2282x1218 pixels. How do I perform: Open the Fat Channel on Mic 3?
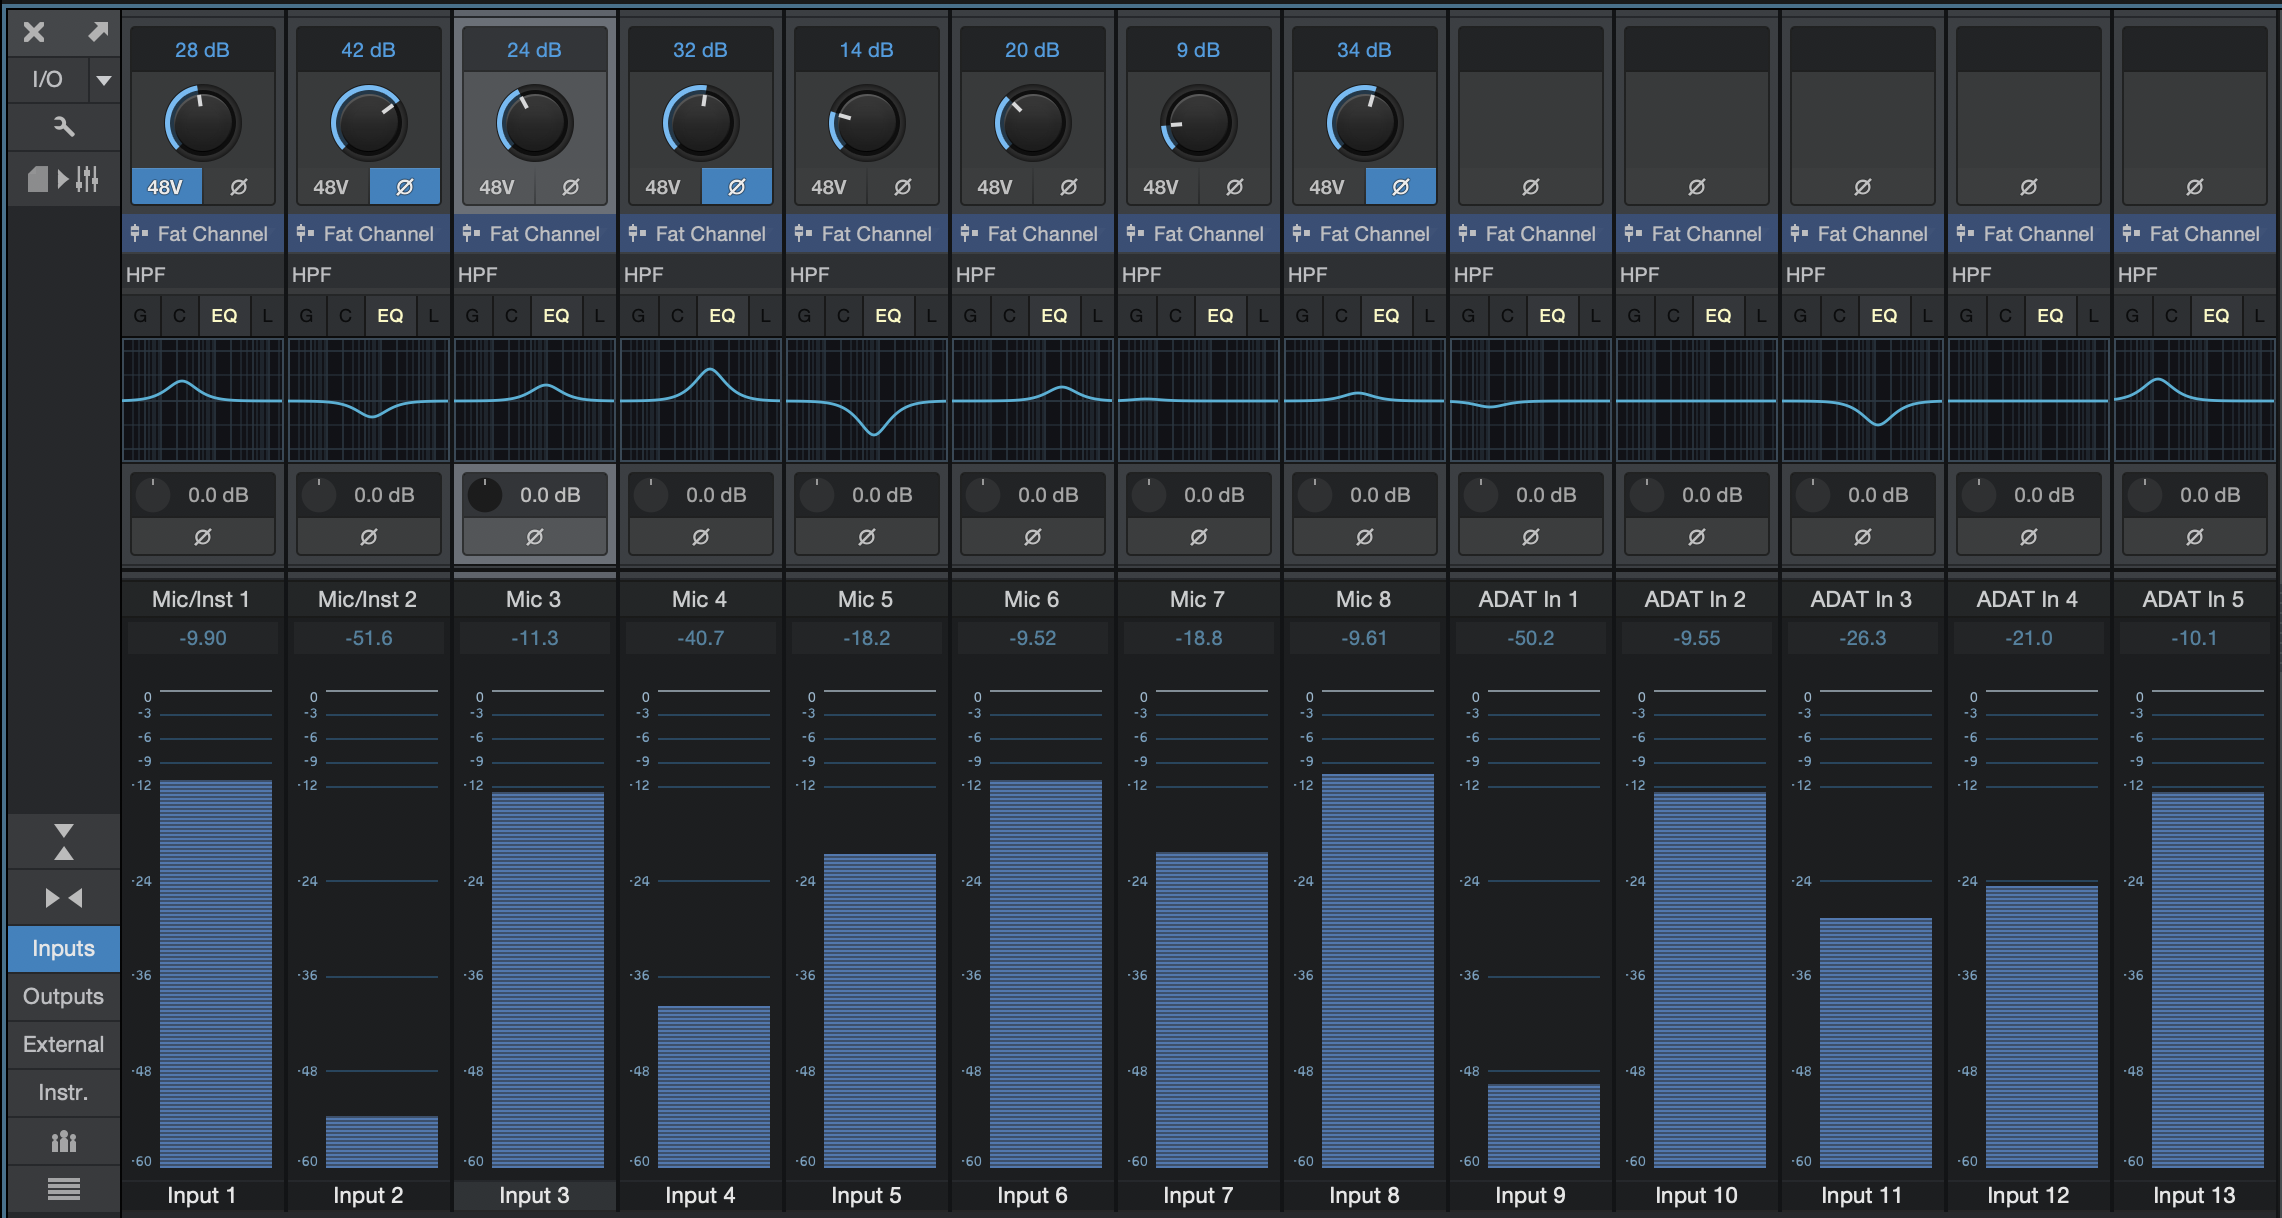pyautogui.click(x=534, y=233)
